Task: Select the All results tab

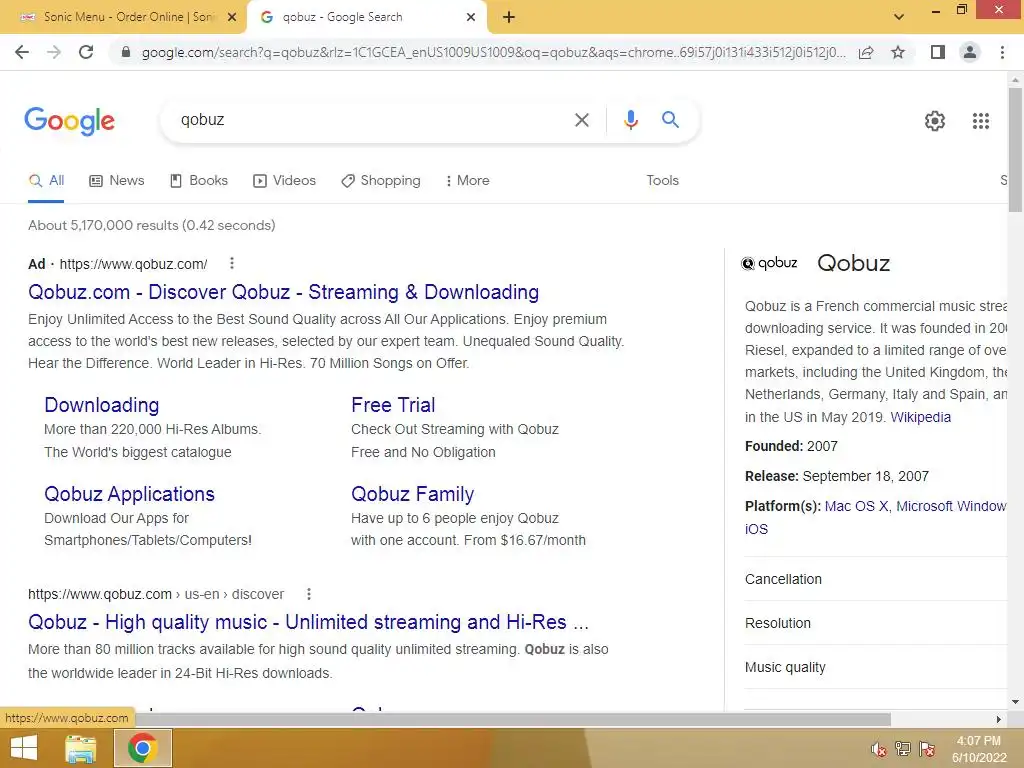Action: coord(46,180)
